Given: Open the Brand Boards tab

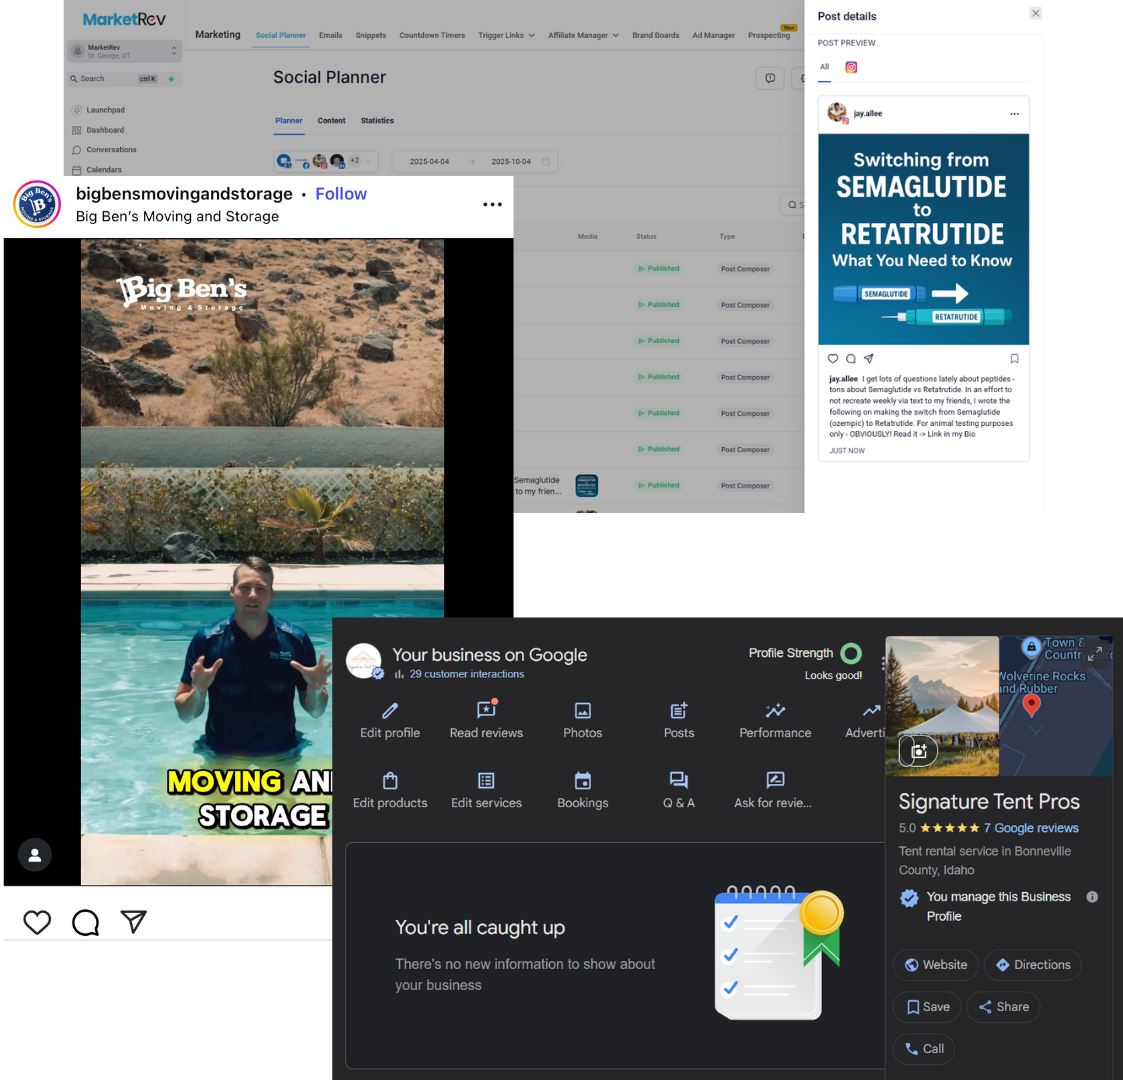Looking at the screenshot, I should (x=655, y=35).
